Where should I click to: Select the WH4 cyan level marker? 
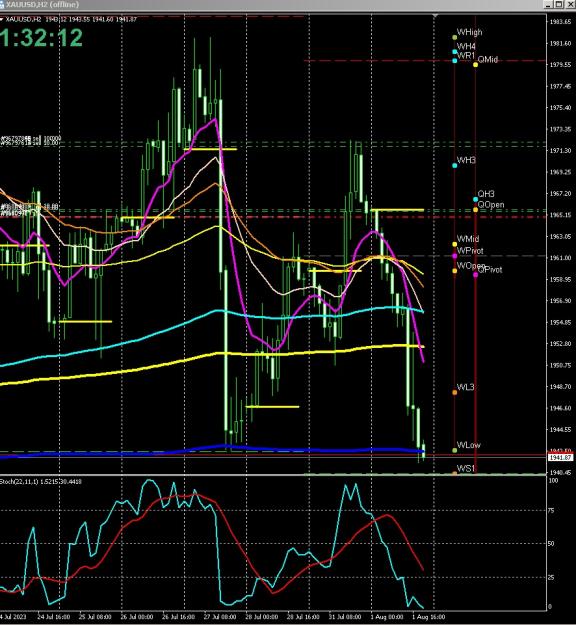click(x=455, y=52)
